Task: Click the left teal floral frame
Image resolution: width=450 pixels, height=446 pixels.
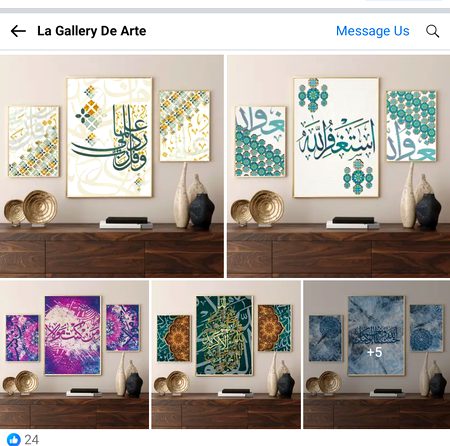Action: point(260,141)
